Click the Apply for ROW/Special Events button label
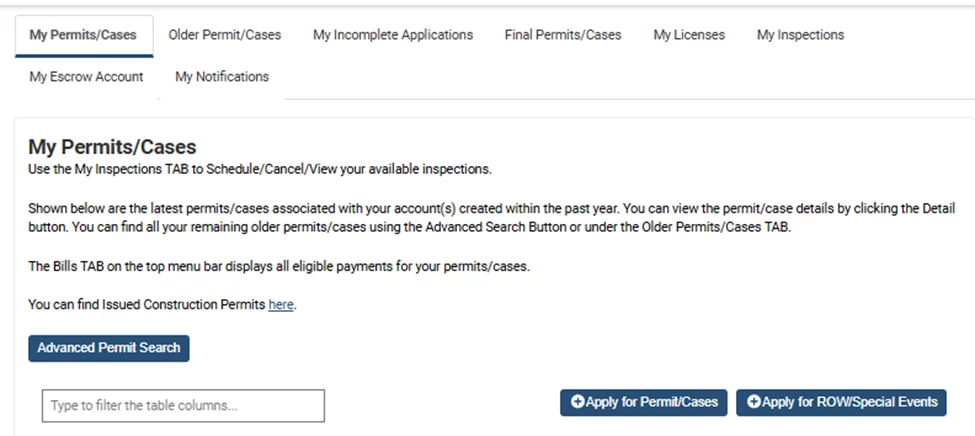The image size is (975, 436). point(850,402)
